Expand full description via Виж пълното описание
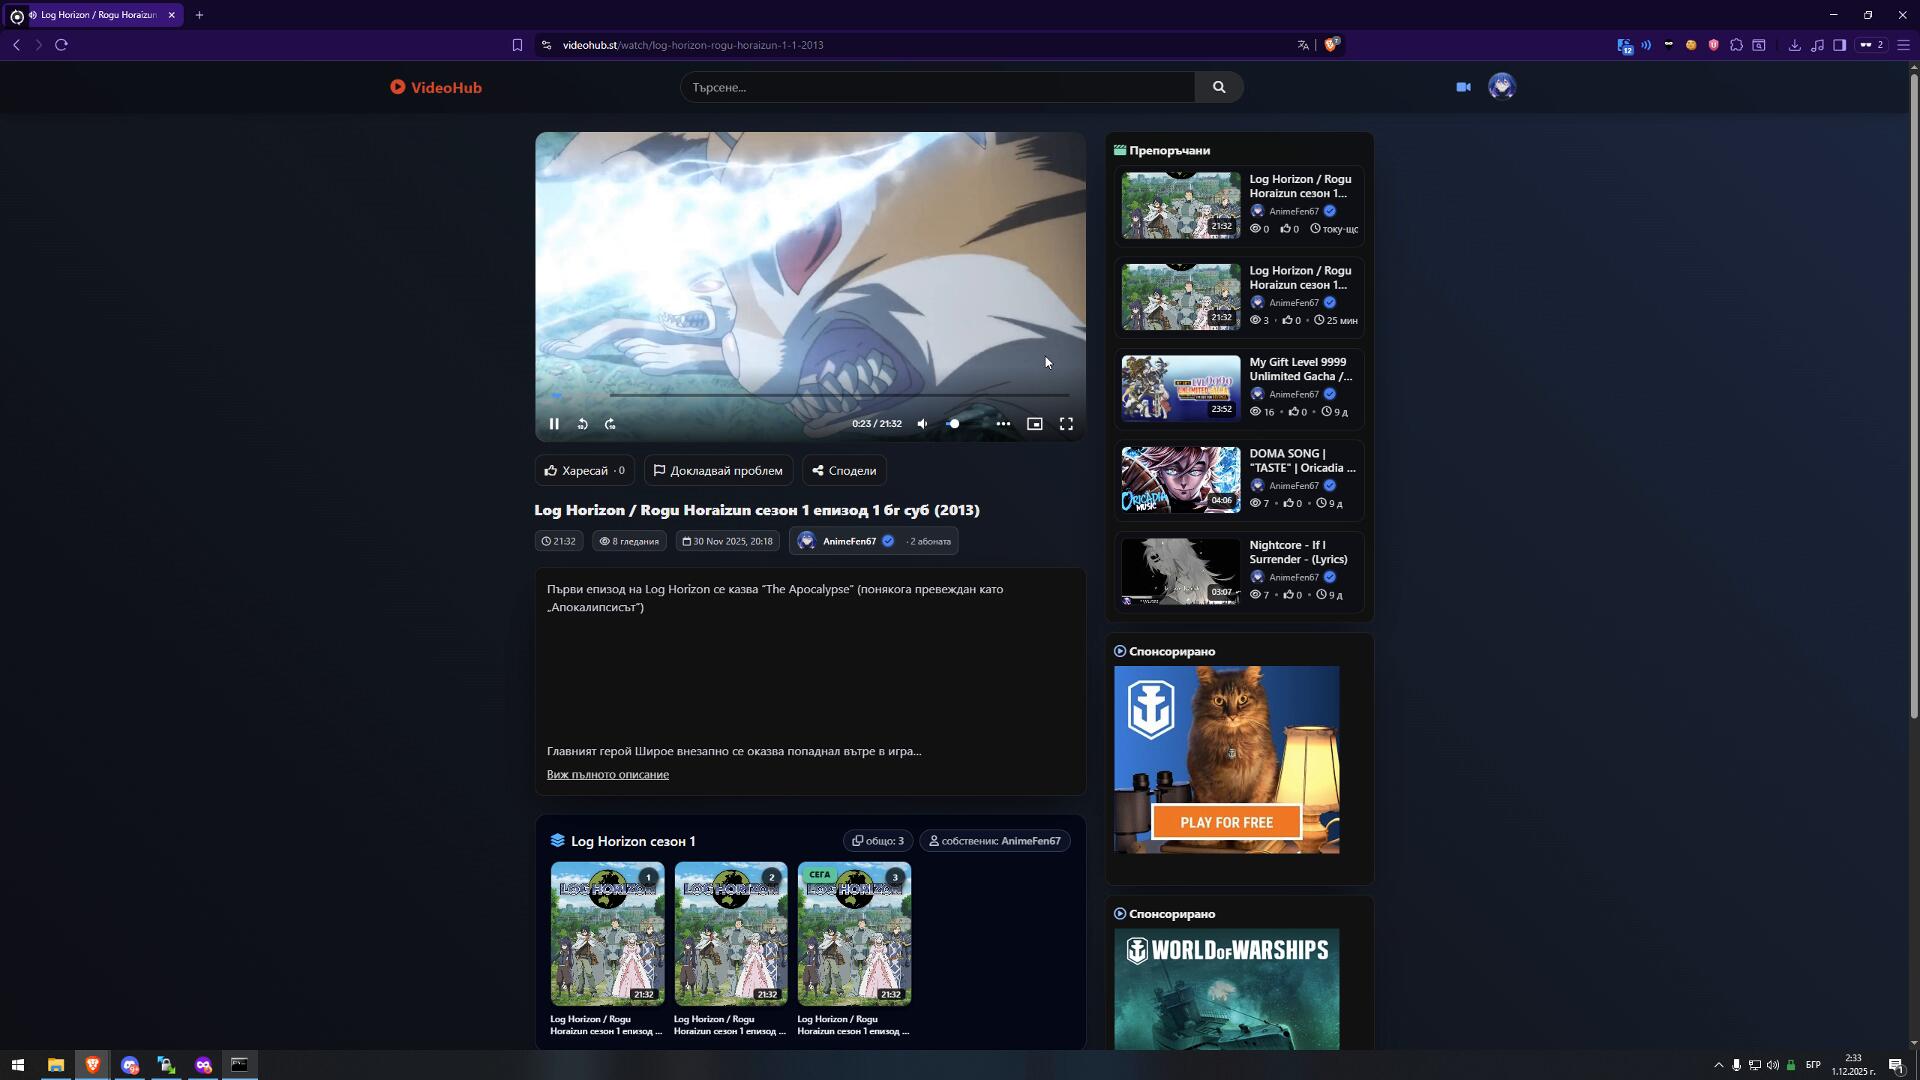Image resolution: width=1920 pixels, height=1080 pixels. 607,775
